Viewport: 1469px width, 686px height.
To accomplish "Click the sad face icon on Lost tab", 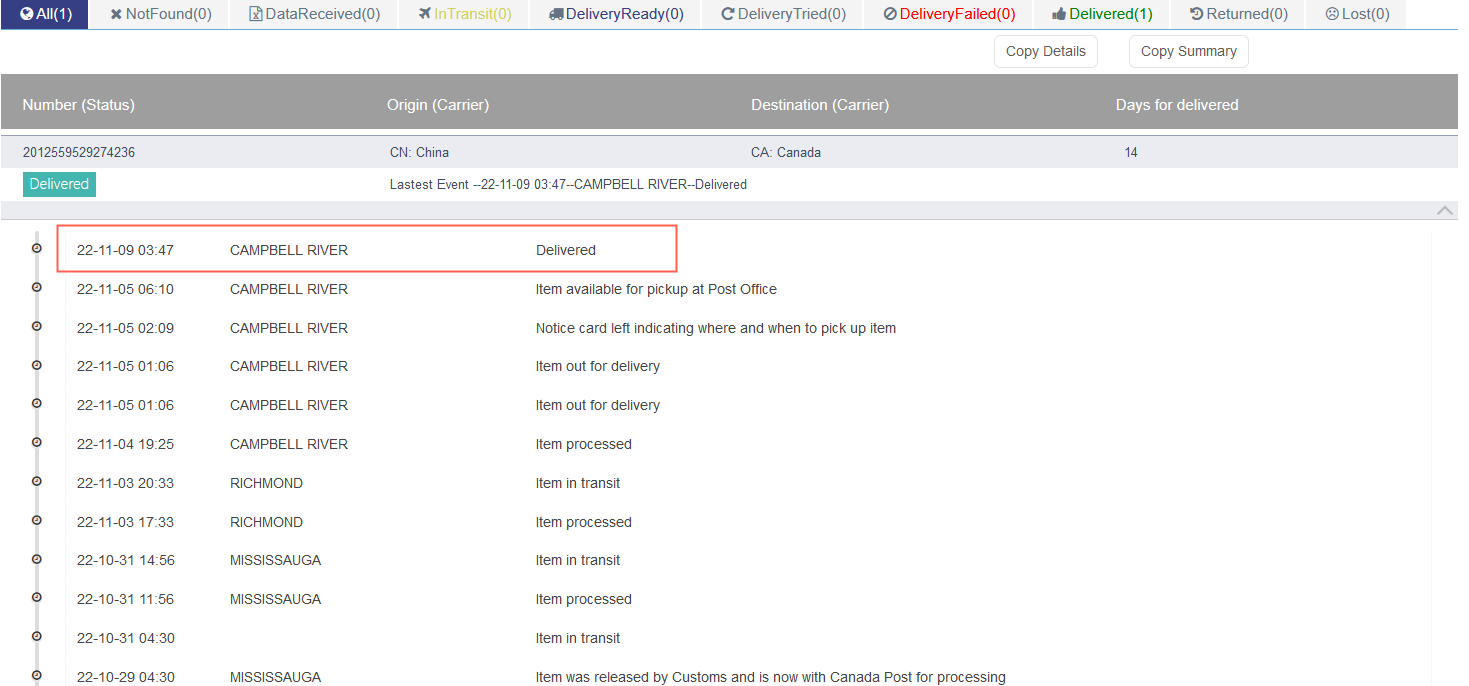I will click(x=1332, y=14).
